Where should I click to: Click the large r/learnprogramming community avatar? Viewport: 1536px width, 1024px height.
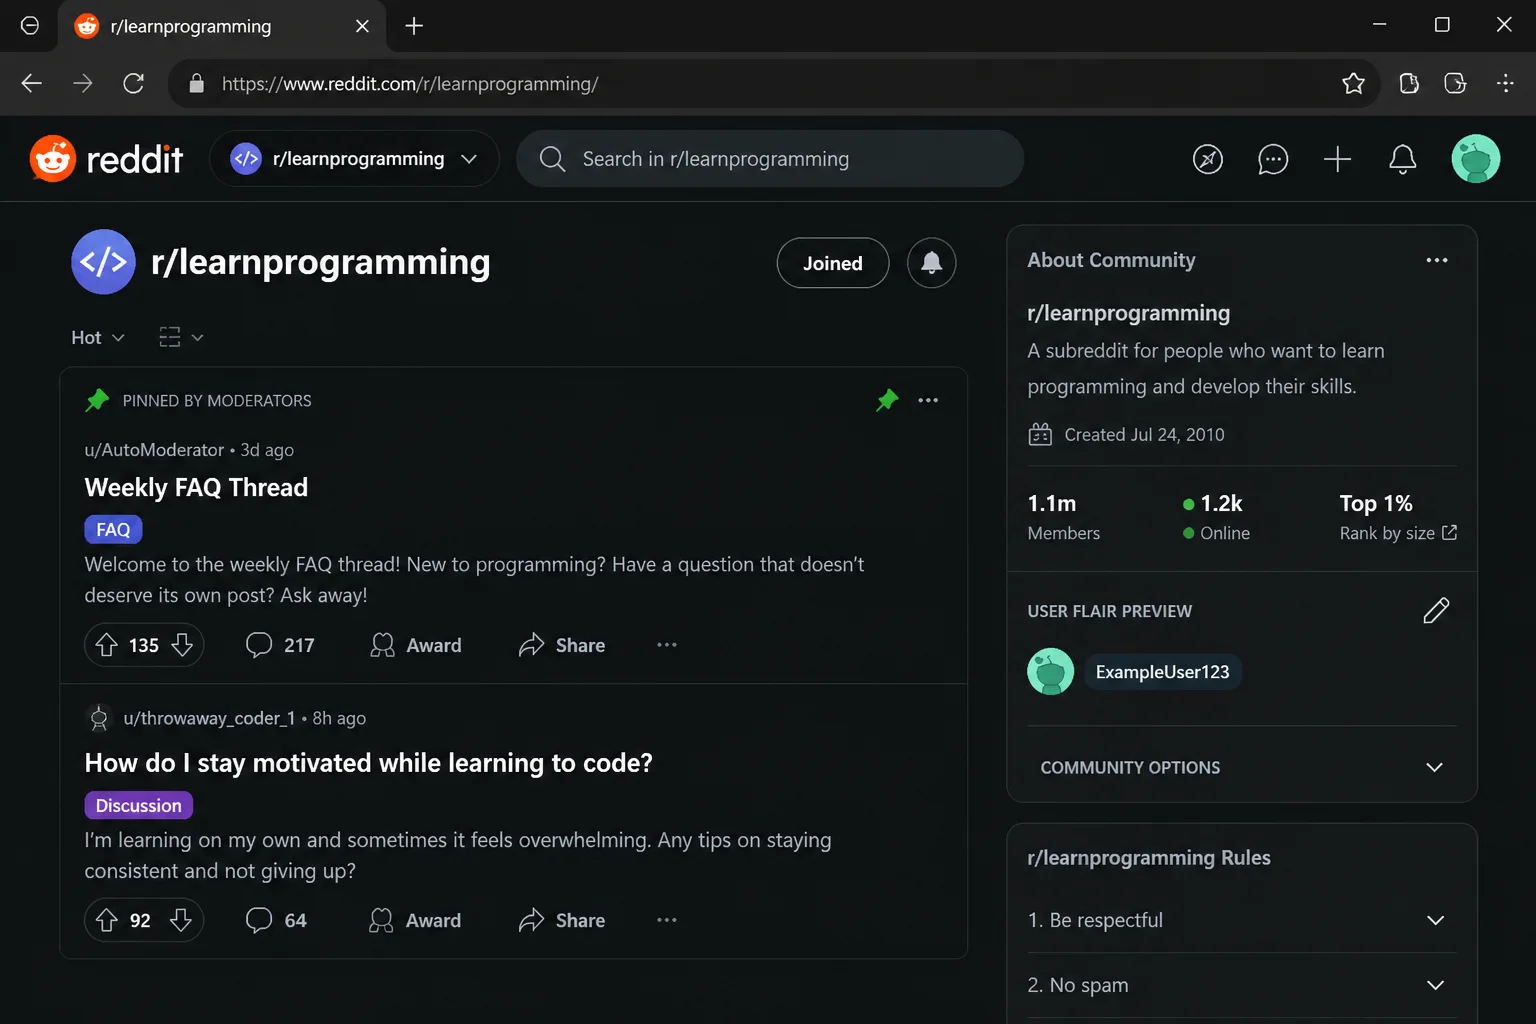[x=103, y=262]
